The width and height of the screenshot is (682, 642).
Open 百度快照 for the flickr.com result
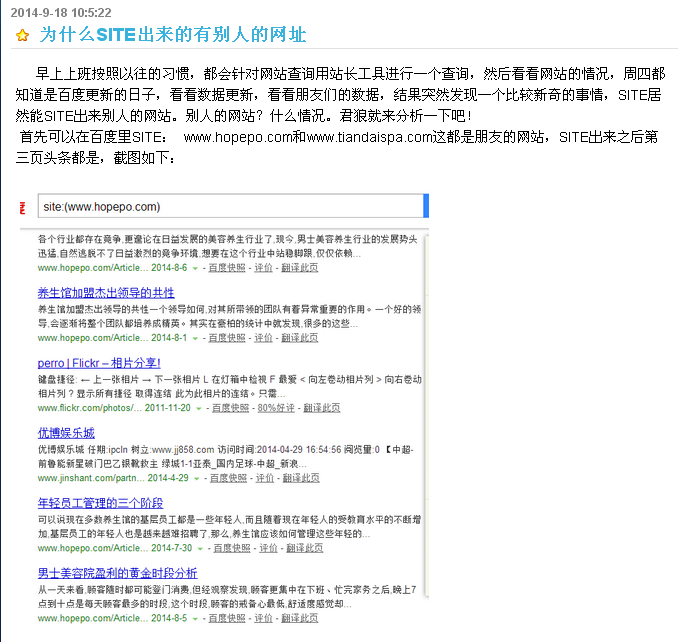click(x=231, y=408)
